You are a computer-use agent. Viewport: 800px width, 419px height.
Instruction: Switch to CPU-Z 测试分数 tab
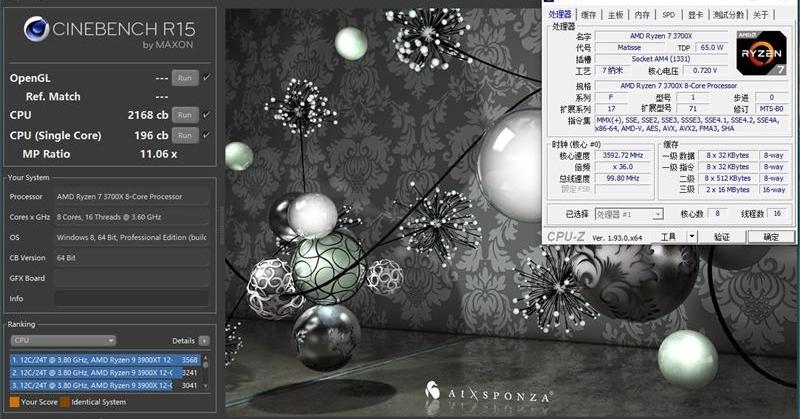tap(728, 15)
